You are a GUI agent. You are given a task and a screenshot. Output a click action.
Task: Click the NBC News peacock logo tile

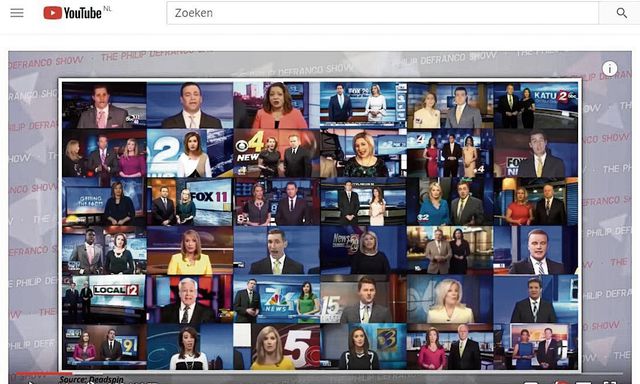[x=276, y=299]
